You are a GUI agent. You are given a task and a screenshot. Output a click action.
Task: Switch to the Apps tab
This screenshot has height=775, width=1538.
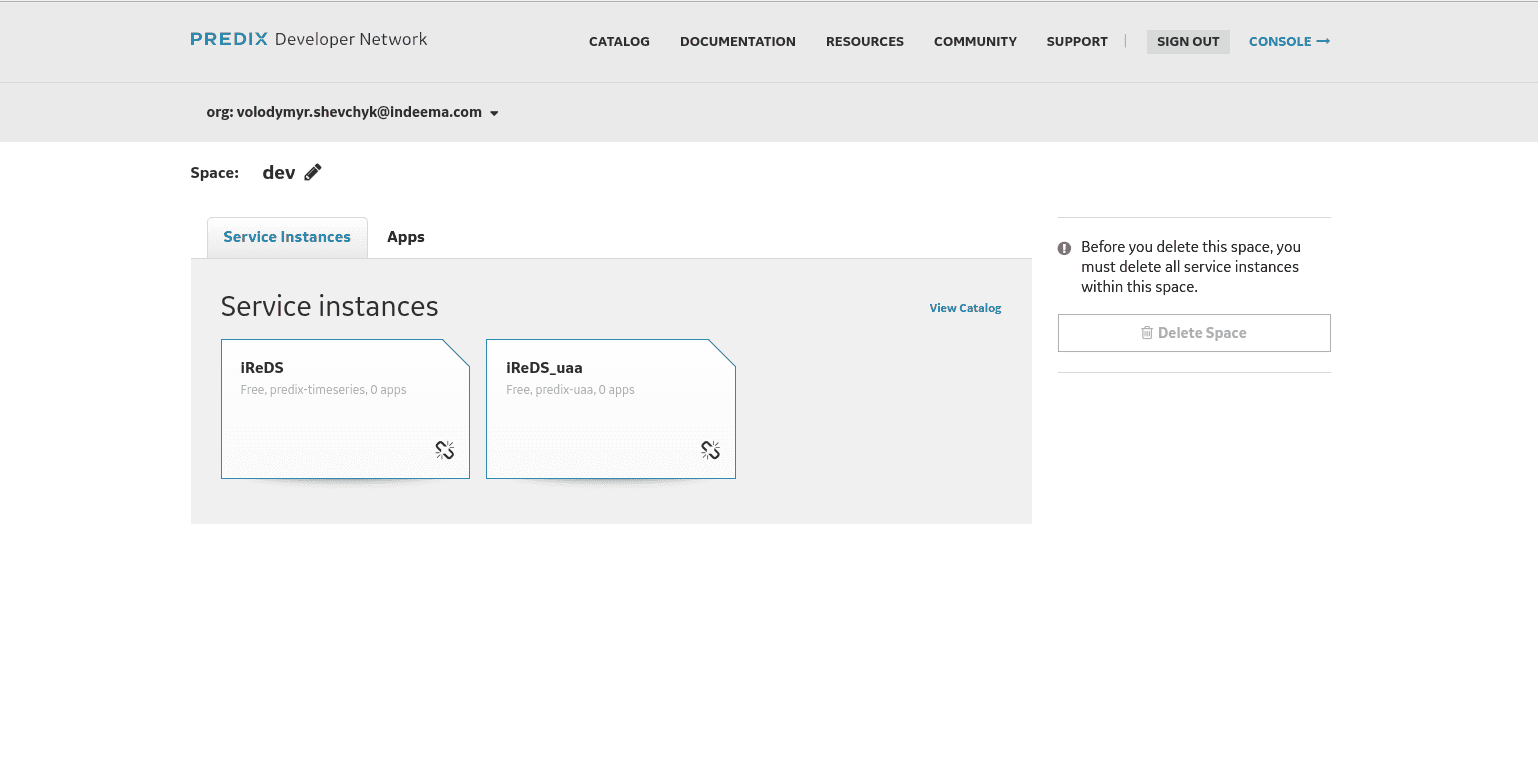pos(405,237)
